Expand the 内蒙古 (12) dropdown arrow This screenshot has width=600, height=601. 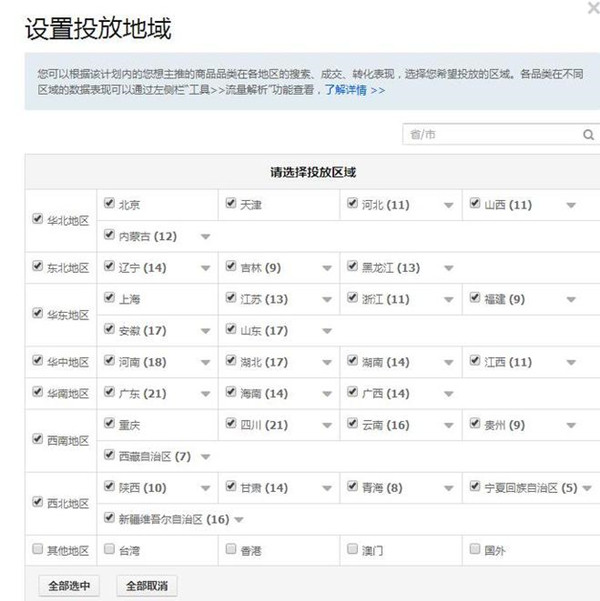point(205,237)
